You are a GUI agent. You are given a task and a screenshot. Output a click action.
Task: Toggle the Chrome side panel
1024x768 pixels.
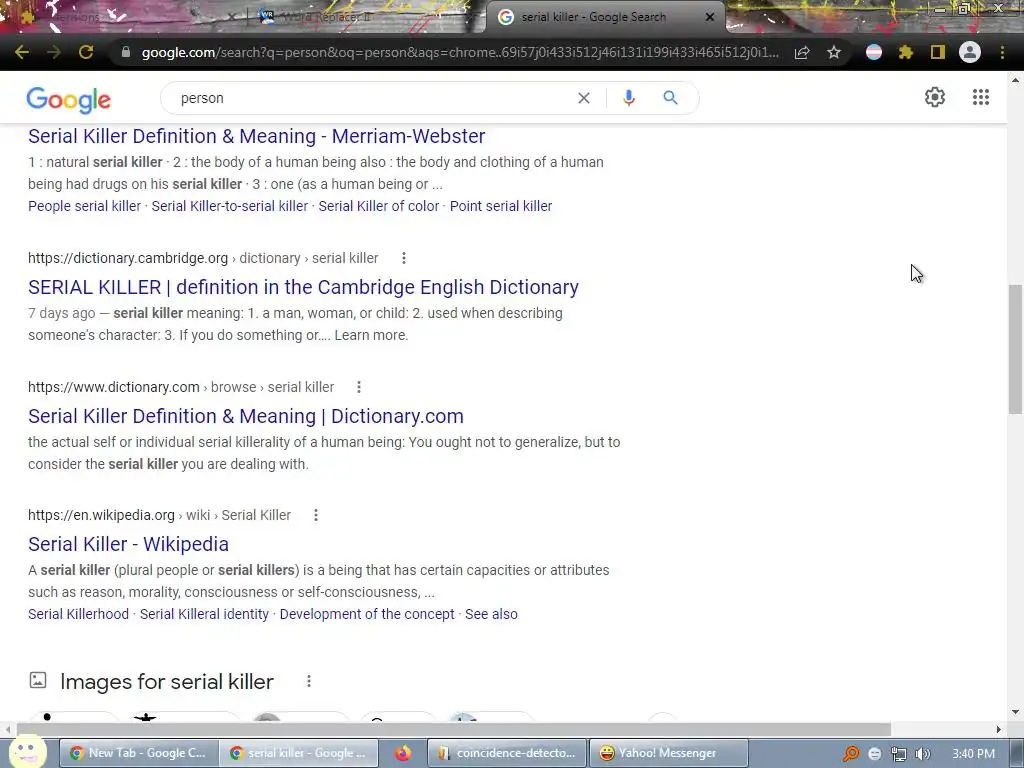pyautogui.click(x=938, y=52)
